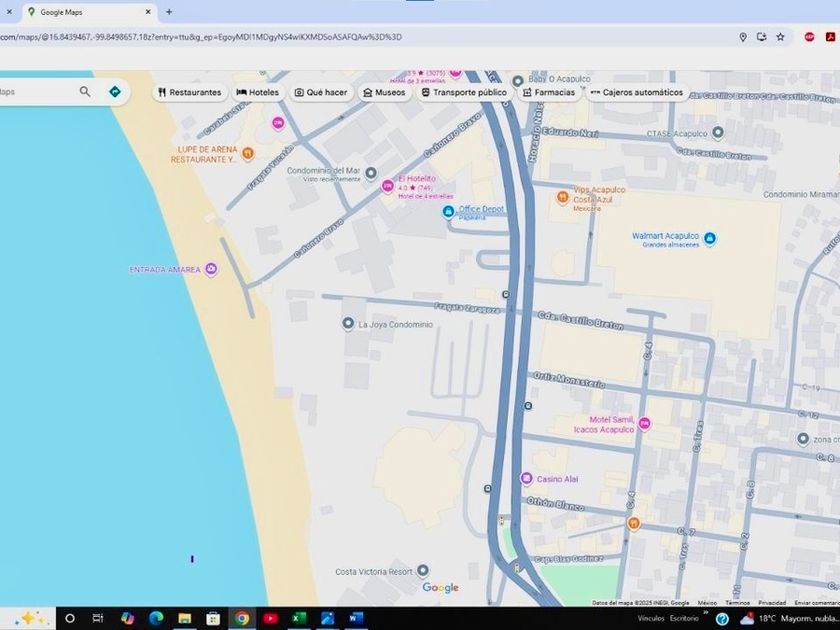Click the La Joya Condominio marker
Screen dimensions: 840x630
(x=348, y=324)
